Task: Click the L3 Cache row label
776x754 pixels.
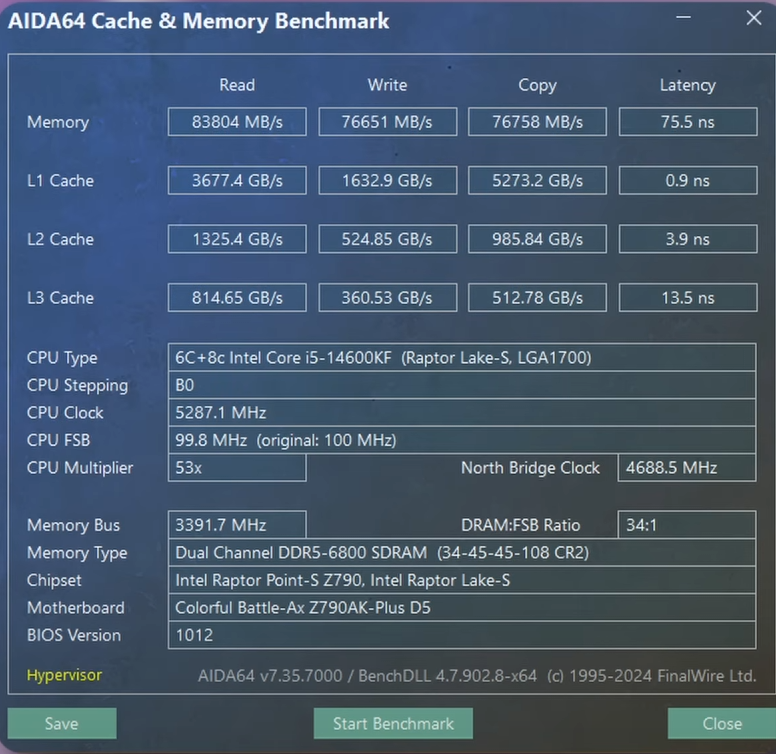Action: 60,298
